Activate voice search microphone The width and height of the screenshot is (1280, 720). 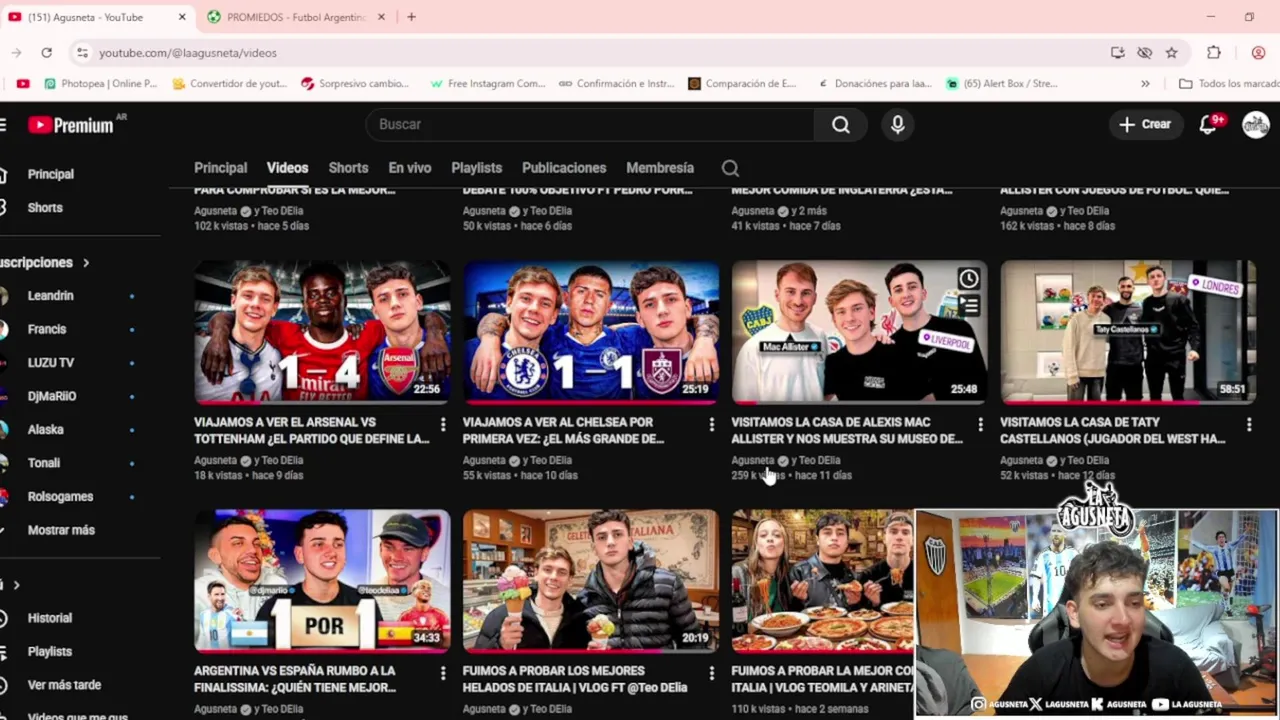(897, 124)
